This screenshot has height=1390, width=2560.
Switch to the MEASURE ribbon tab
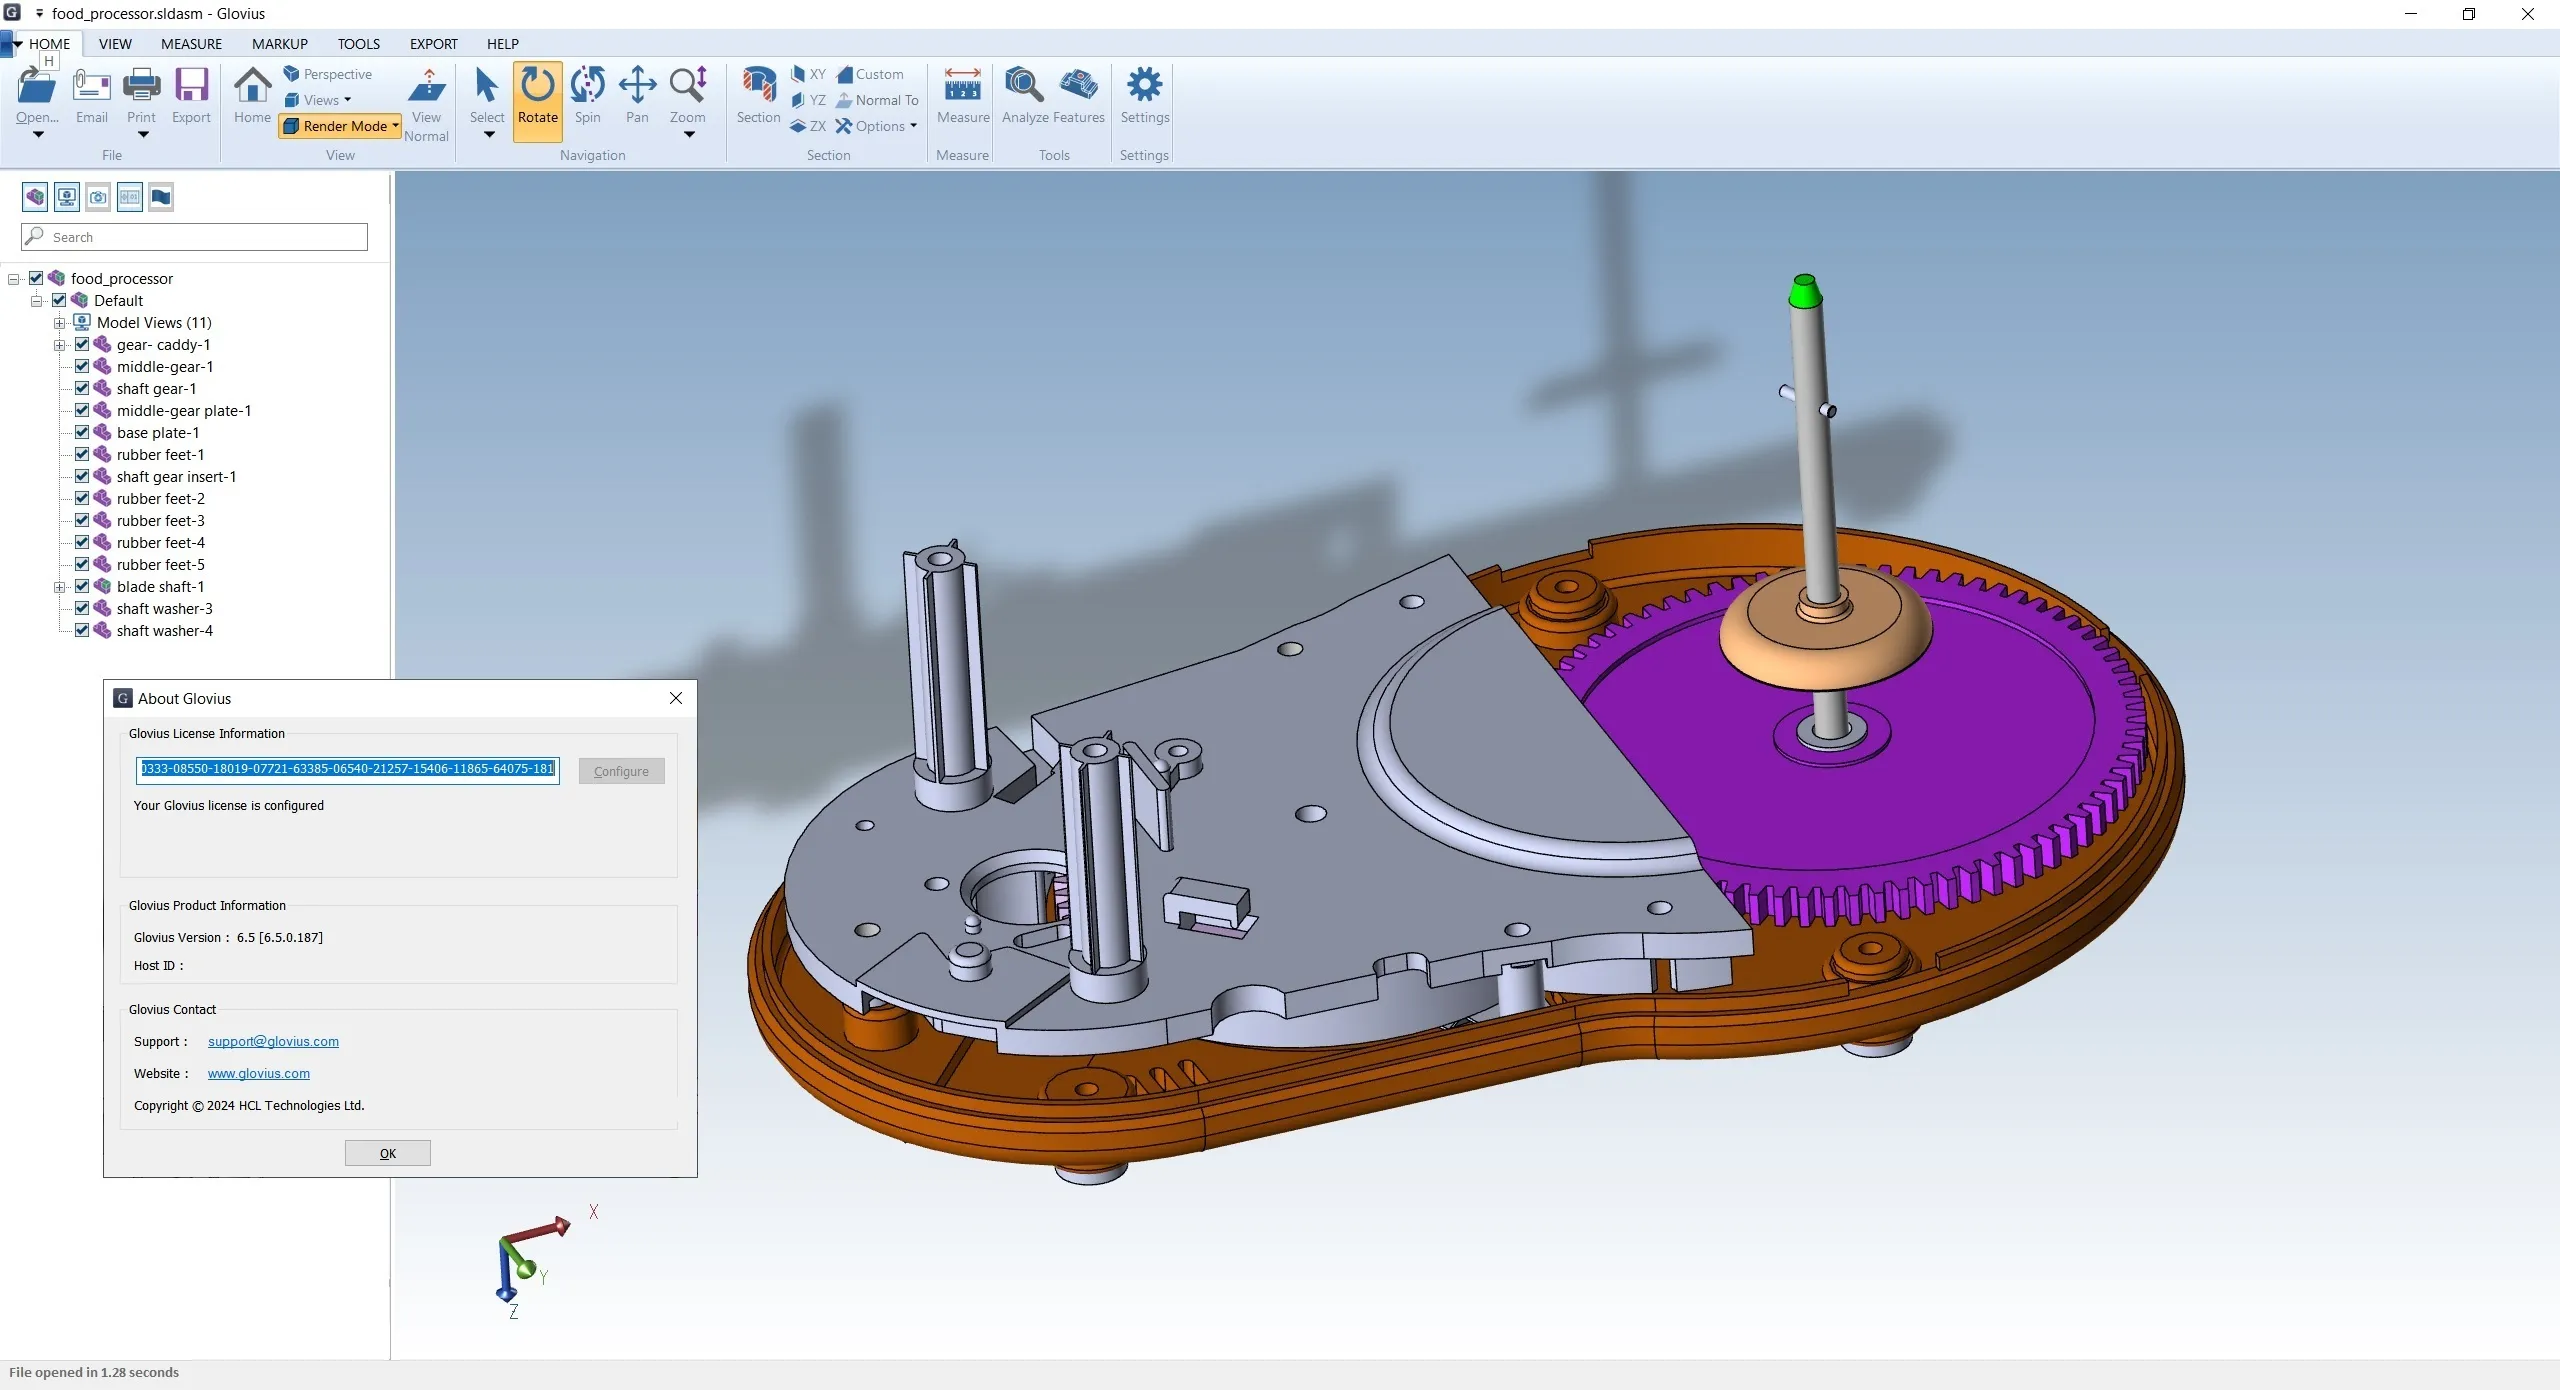click(x=191, y=44)
